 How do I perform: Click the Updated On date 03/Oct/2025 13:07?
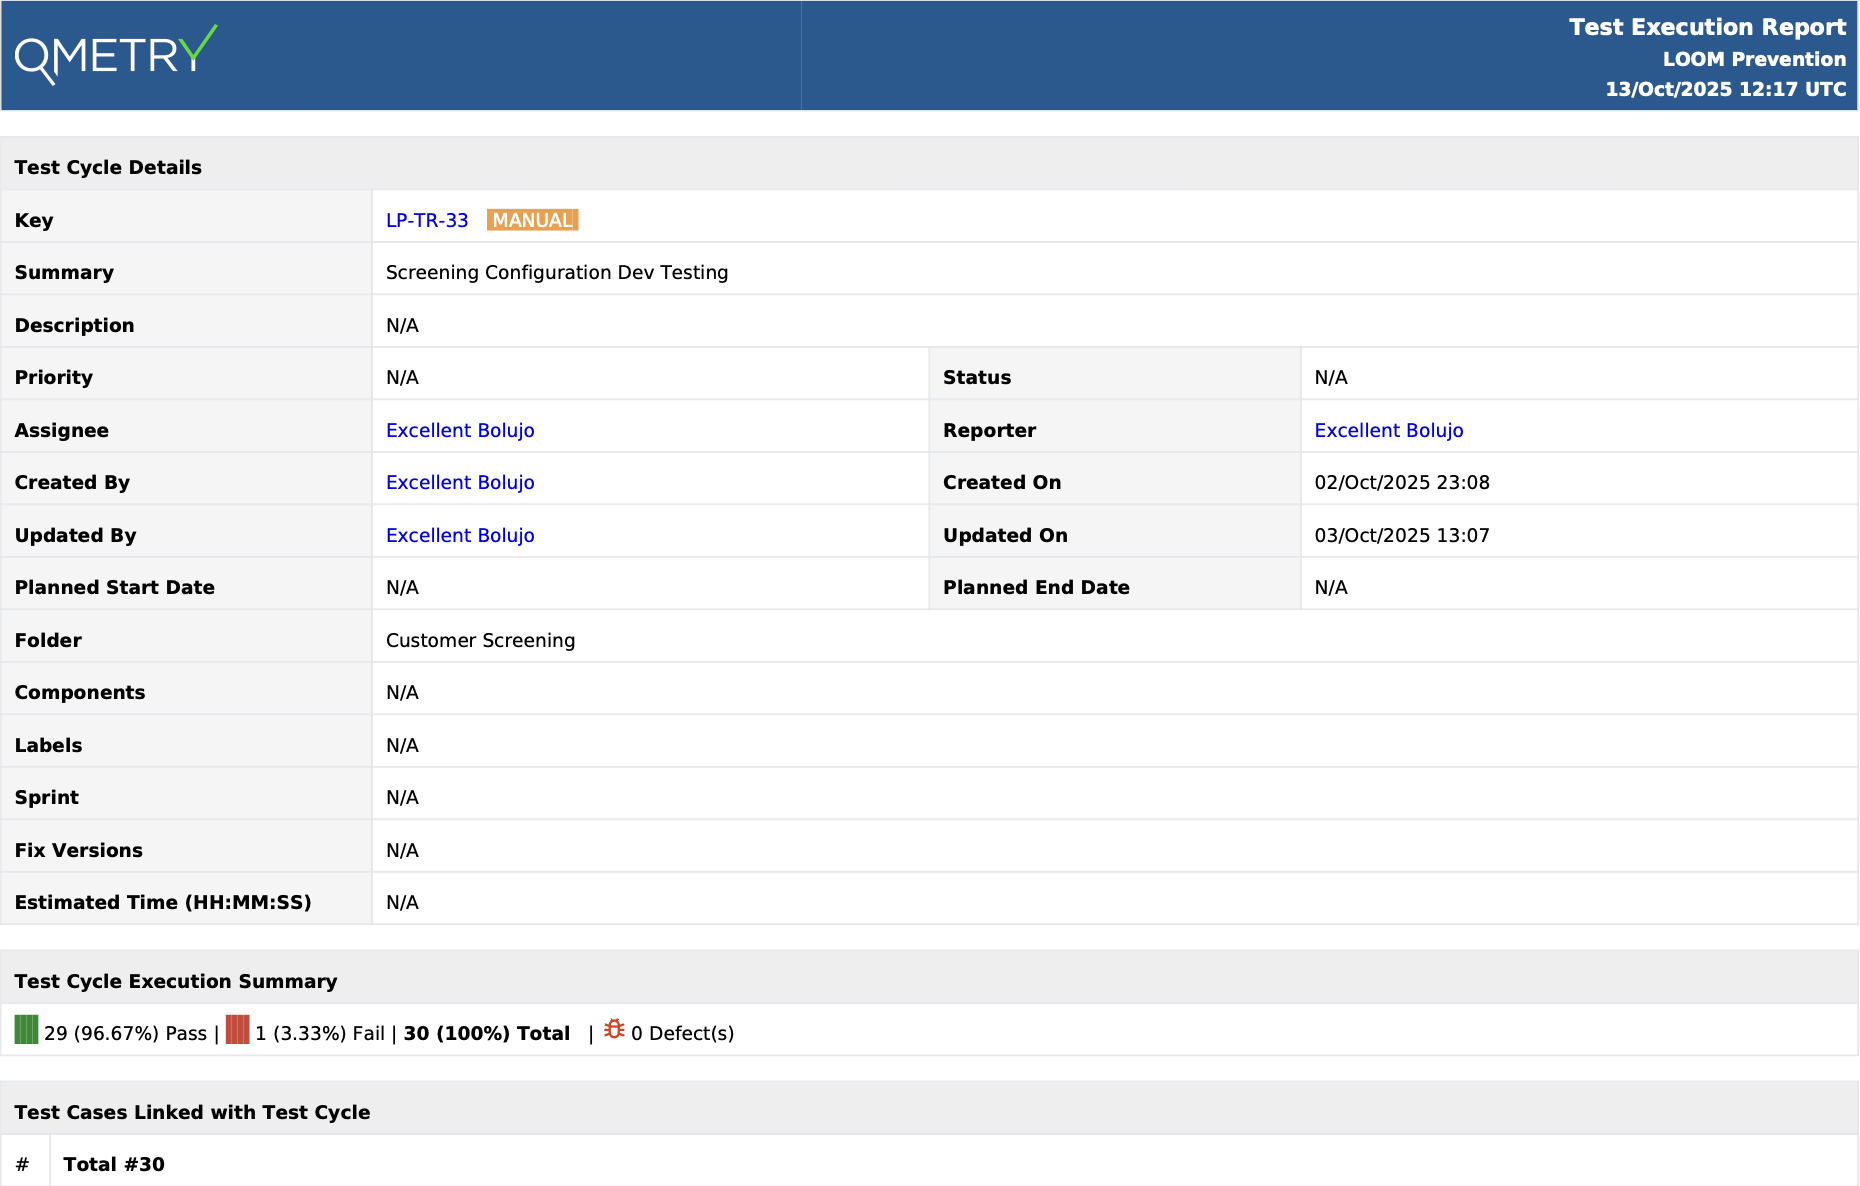[1401, 535]
